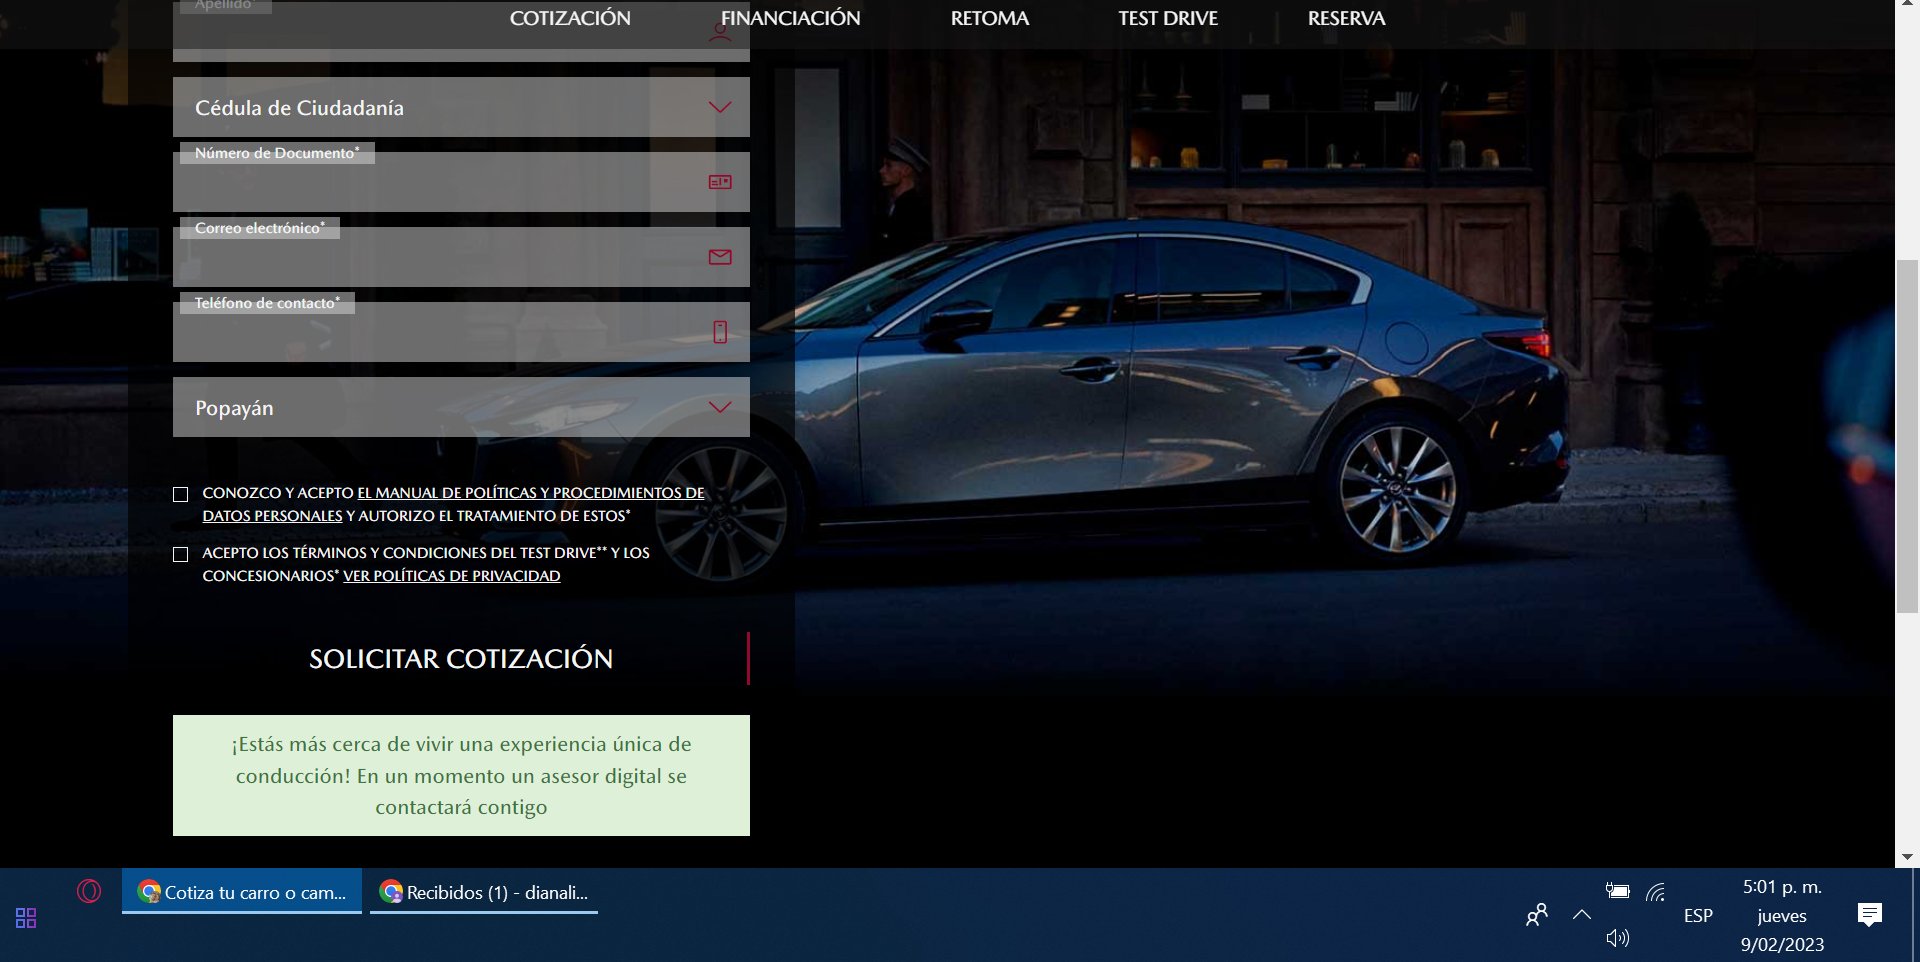Viewport: 1920px width, 962px height.
Task: Click the scrollbar down arrow
Action: tap(1907, 857)
